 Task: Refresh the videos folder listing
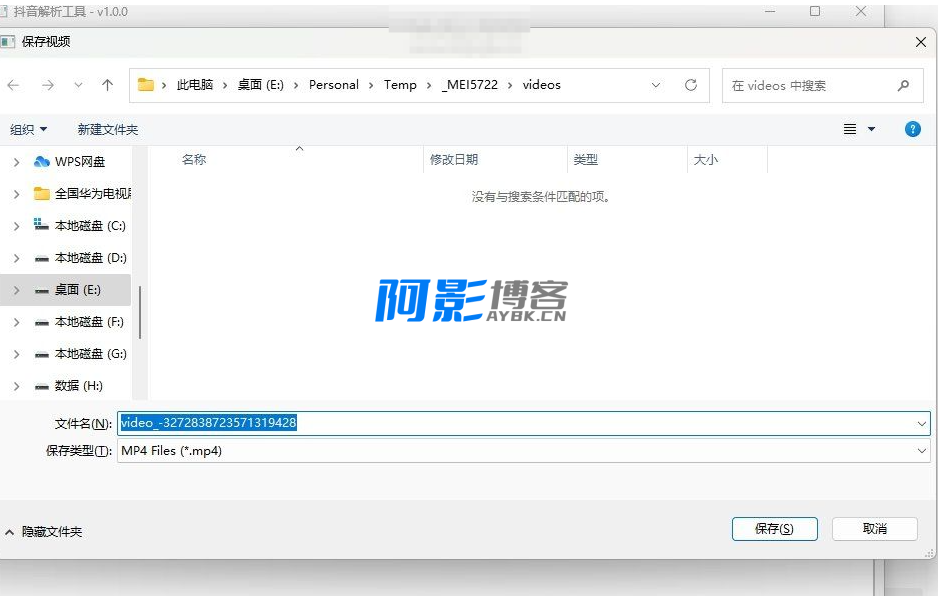pyautogui.click(x=690, y=86)
